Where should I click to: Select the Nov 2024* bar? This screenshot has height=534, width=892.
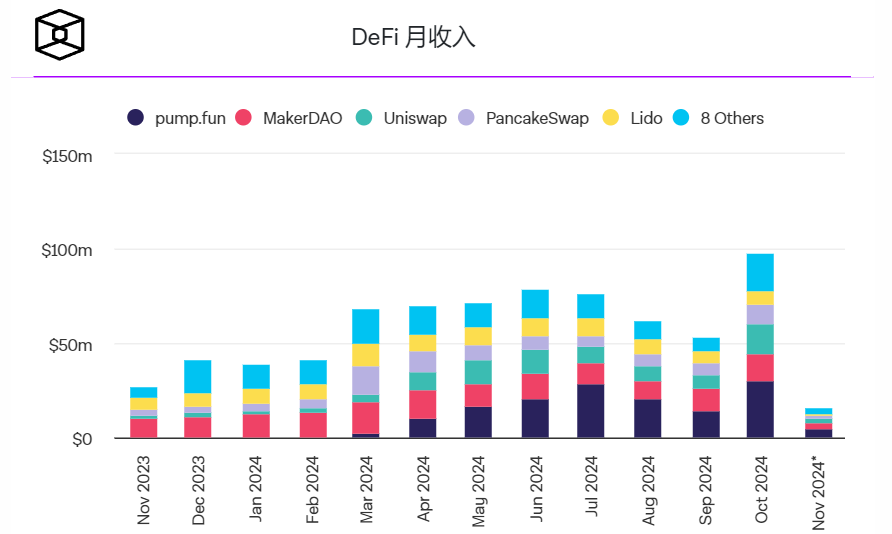(819, 423)
